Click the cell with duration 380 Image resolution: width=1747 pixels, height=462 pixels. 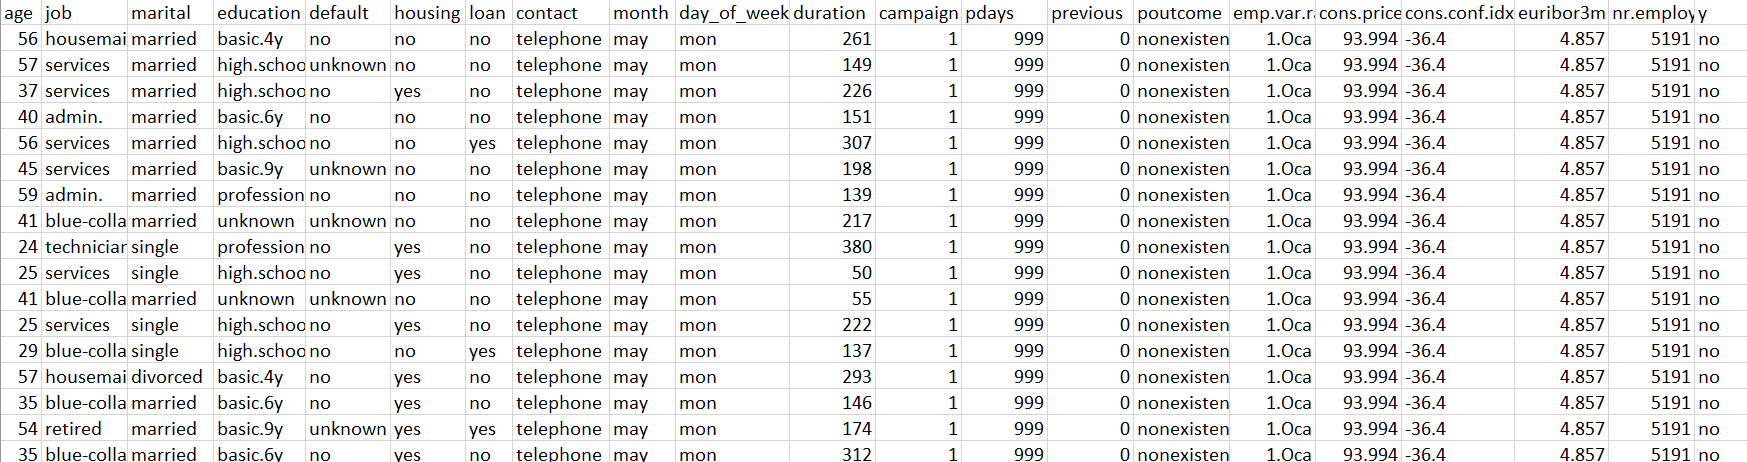pyautogui.click(x=832, y=247)
